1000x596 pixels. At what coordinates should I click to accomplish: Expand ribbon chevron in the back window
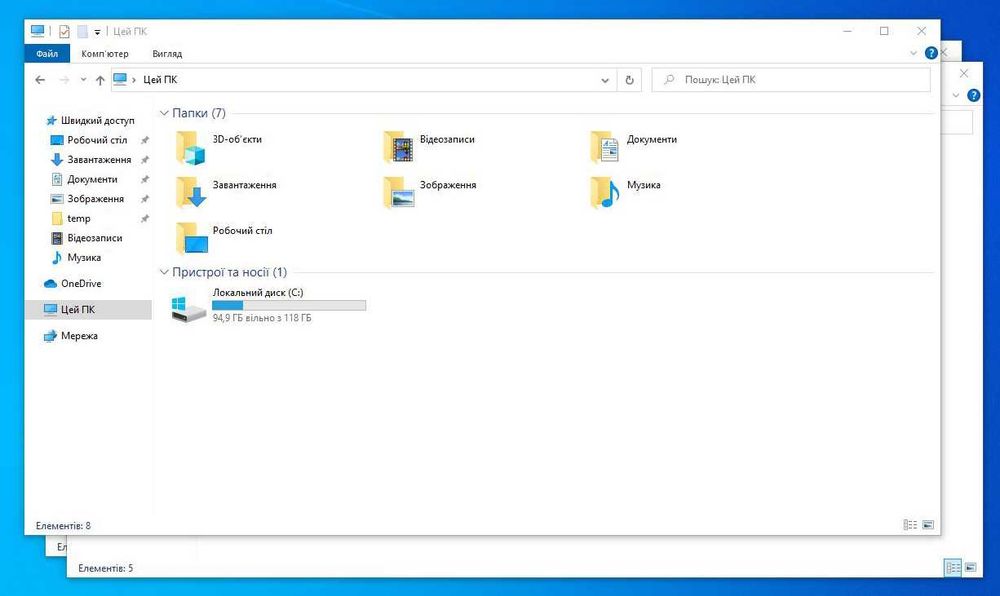coord(955,96)
